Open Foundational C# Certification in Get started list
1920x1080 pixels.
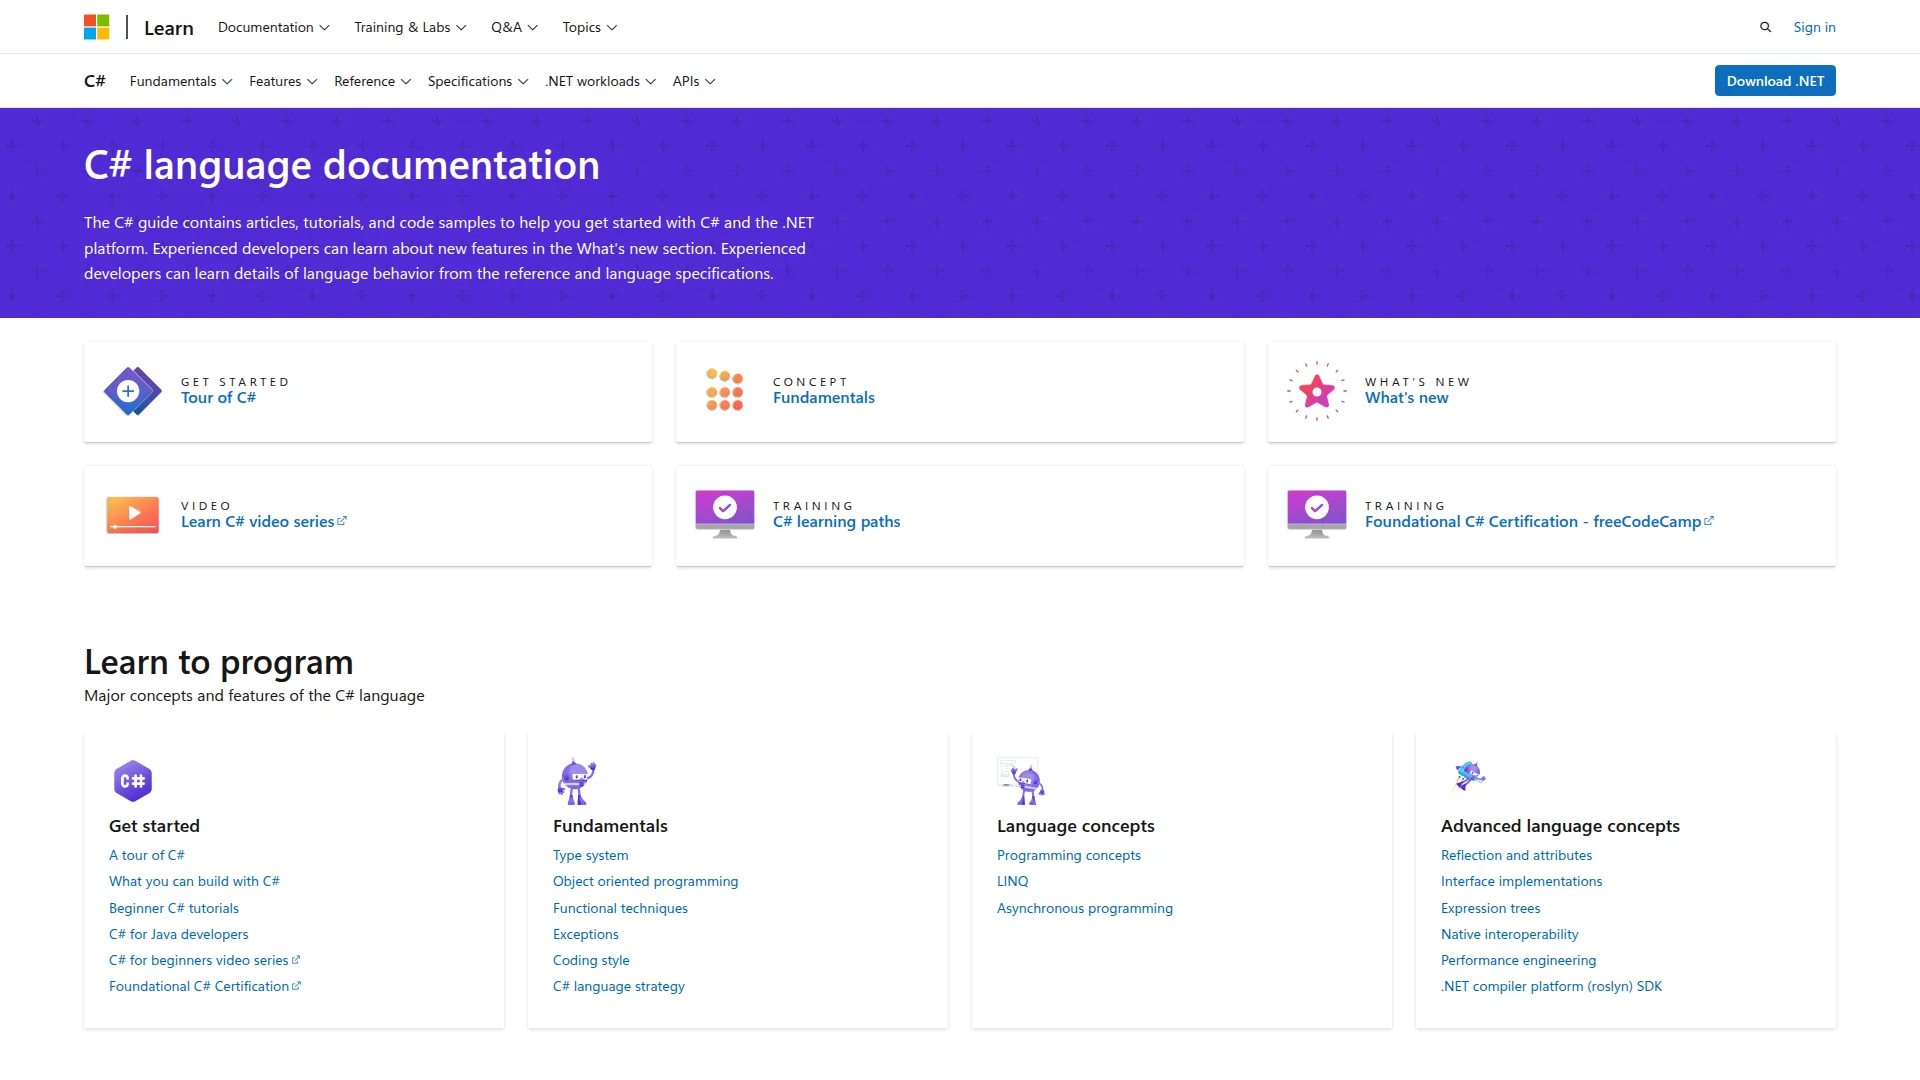tap(205, 986)
